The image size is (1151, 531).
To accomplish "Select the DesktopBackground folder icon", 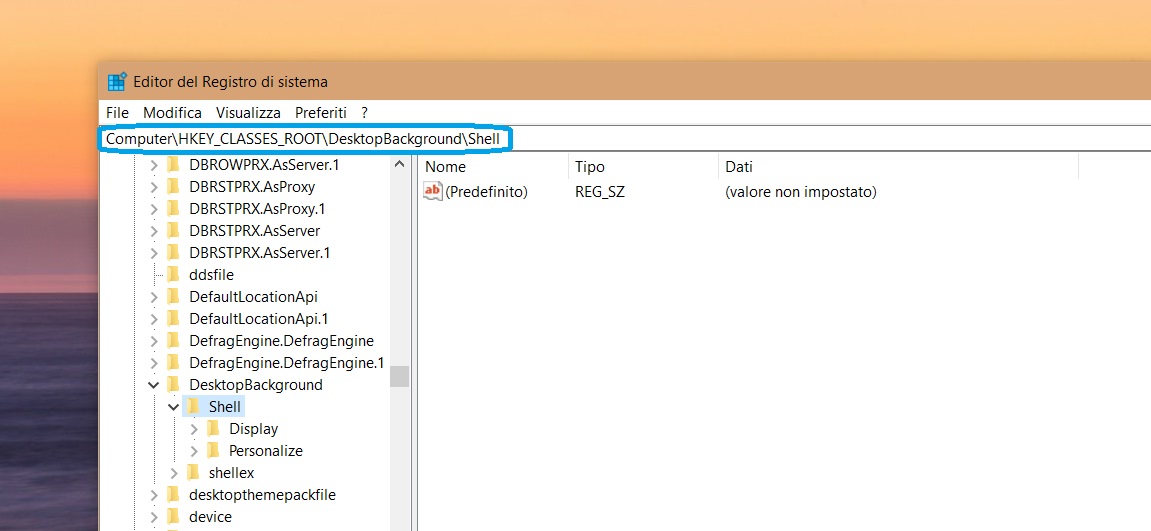I will 173,384.
